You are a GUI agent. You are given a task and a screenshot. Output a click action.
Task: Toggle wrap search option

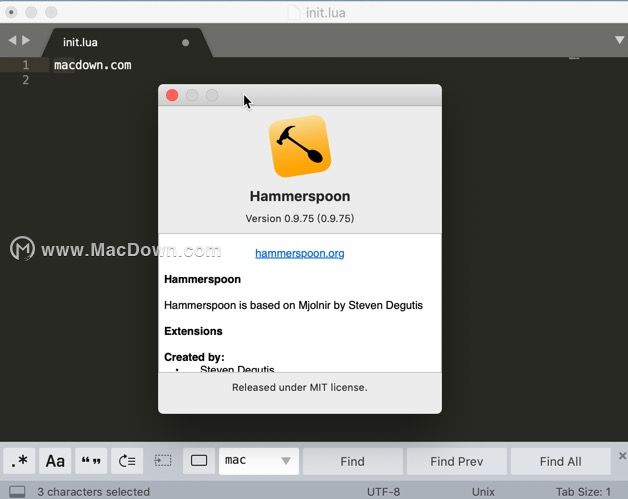tap(127, 461)
